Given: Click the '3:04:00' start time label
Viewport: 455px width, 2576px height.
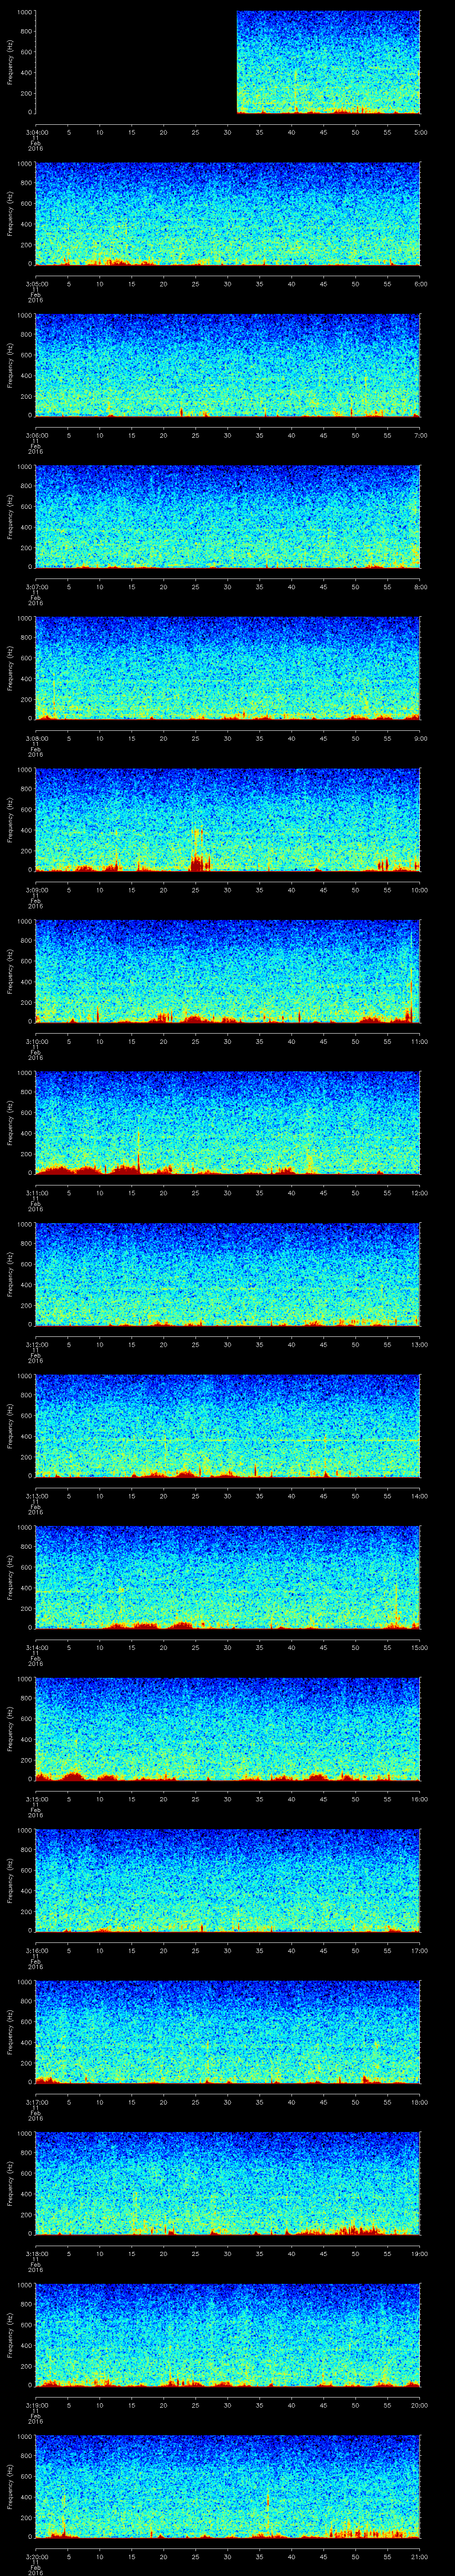Looking at the screenshot, I should point(36,132).
